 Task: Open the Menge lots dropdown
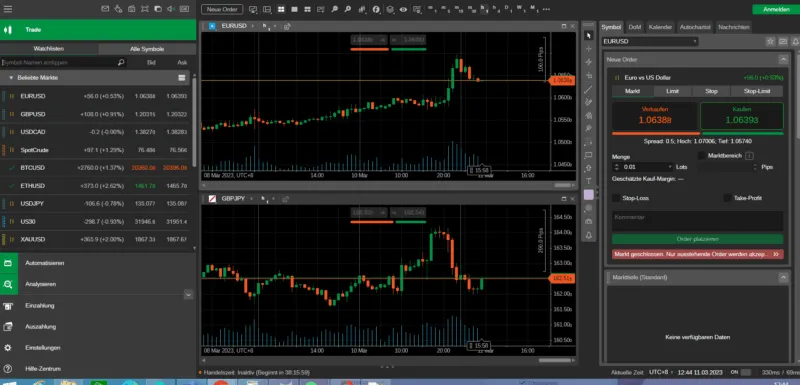[x=670, y=167]
